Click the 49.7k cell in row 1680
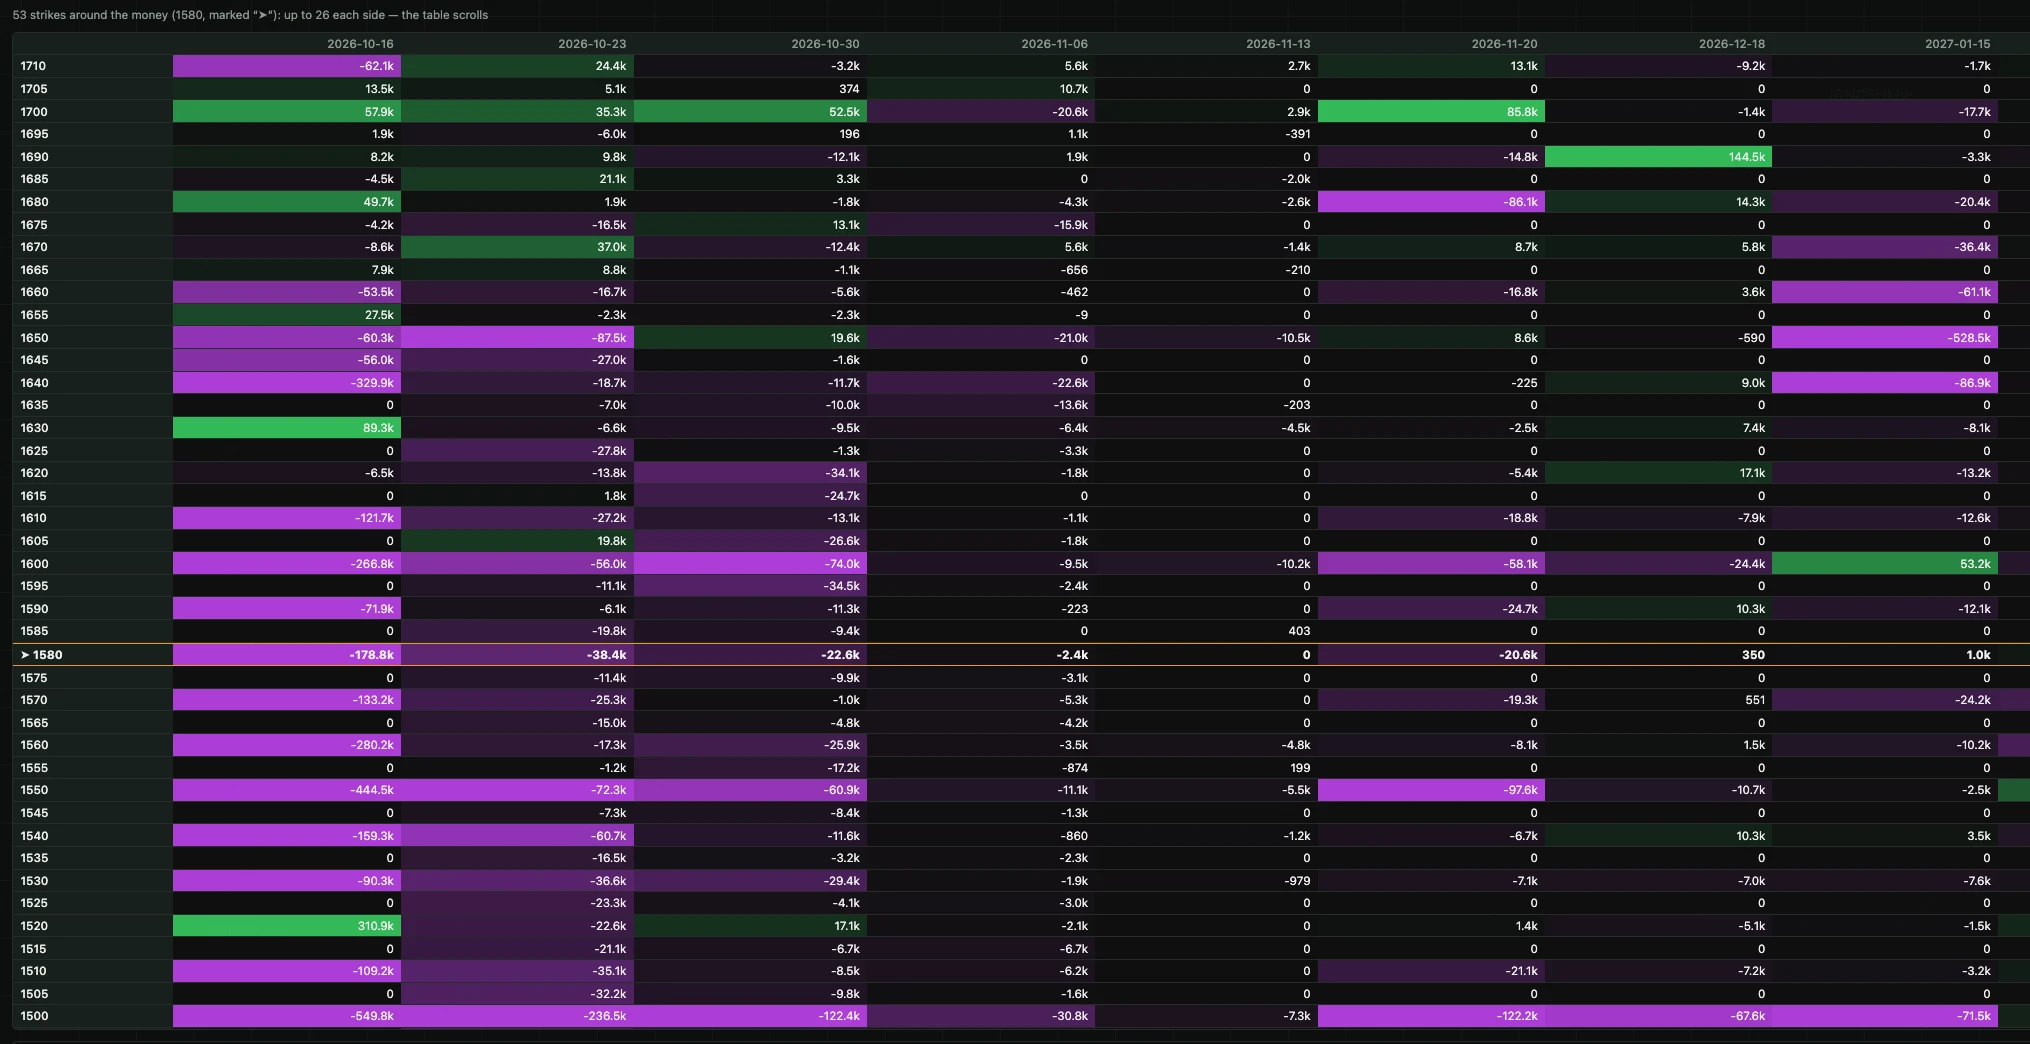This screenshot has height=1044, width=2030. pos(287,202)
